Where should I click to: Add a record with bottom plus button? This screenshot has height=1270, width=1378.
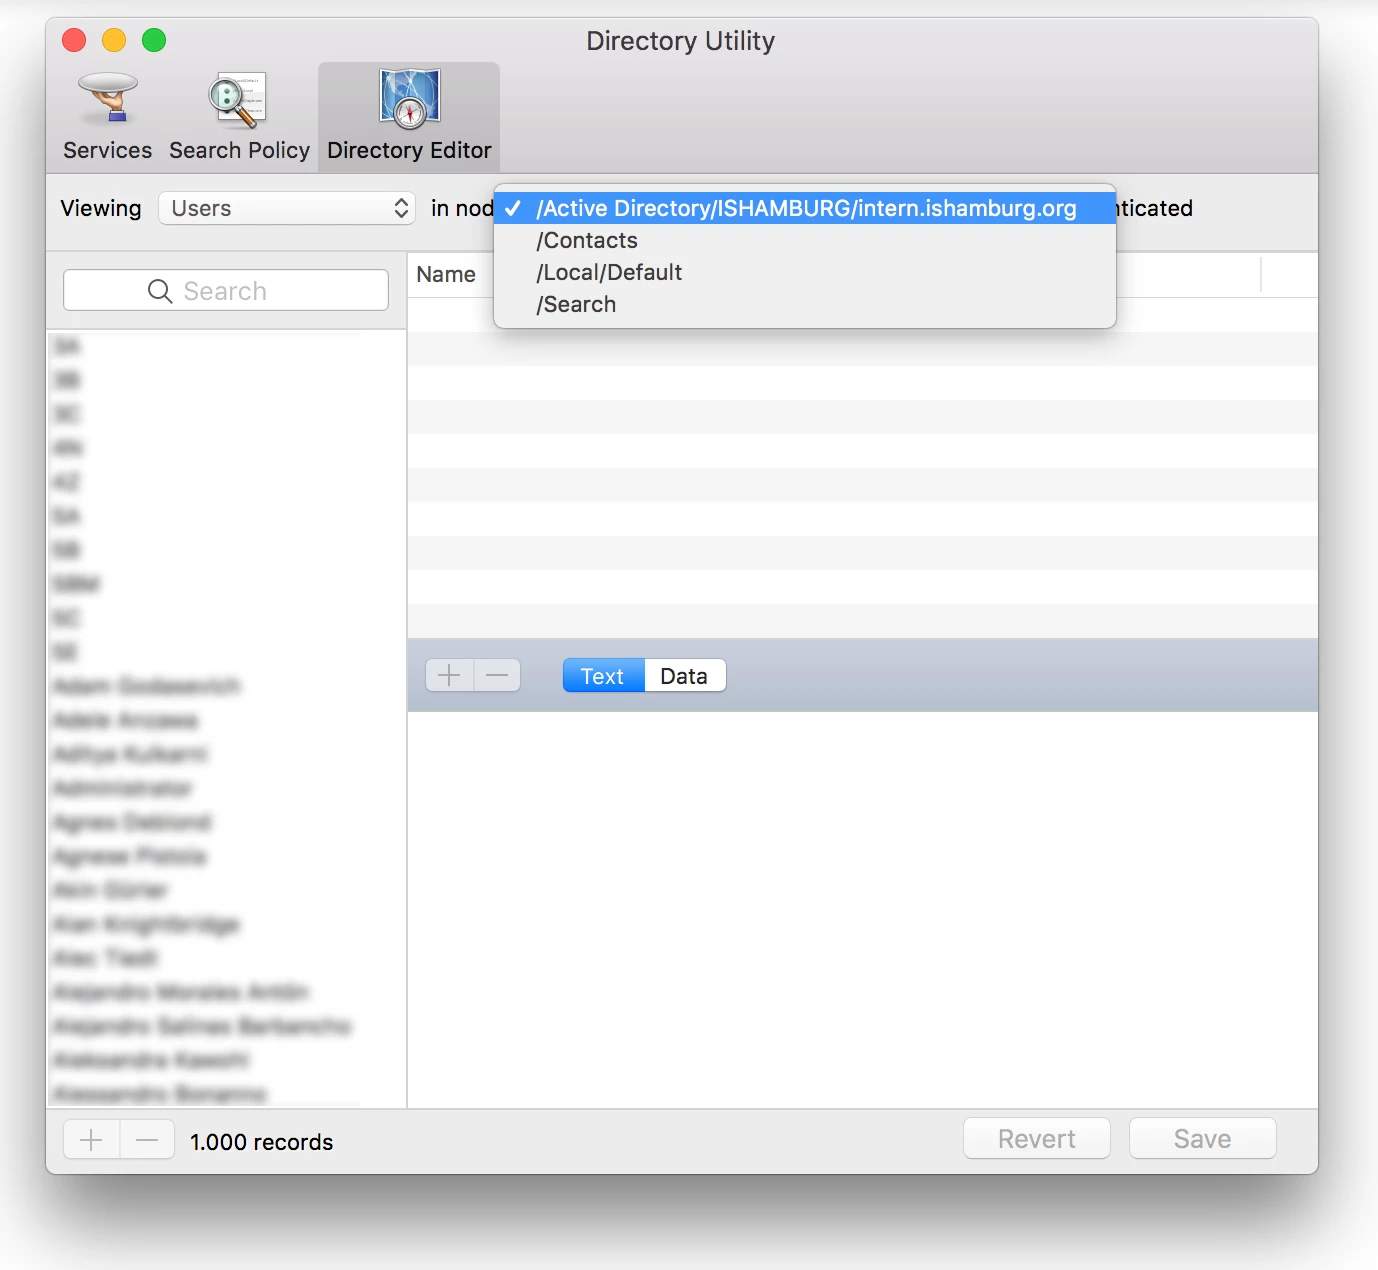tap(91, 1140)
